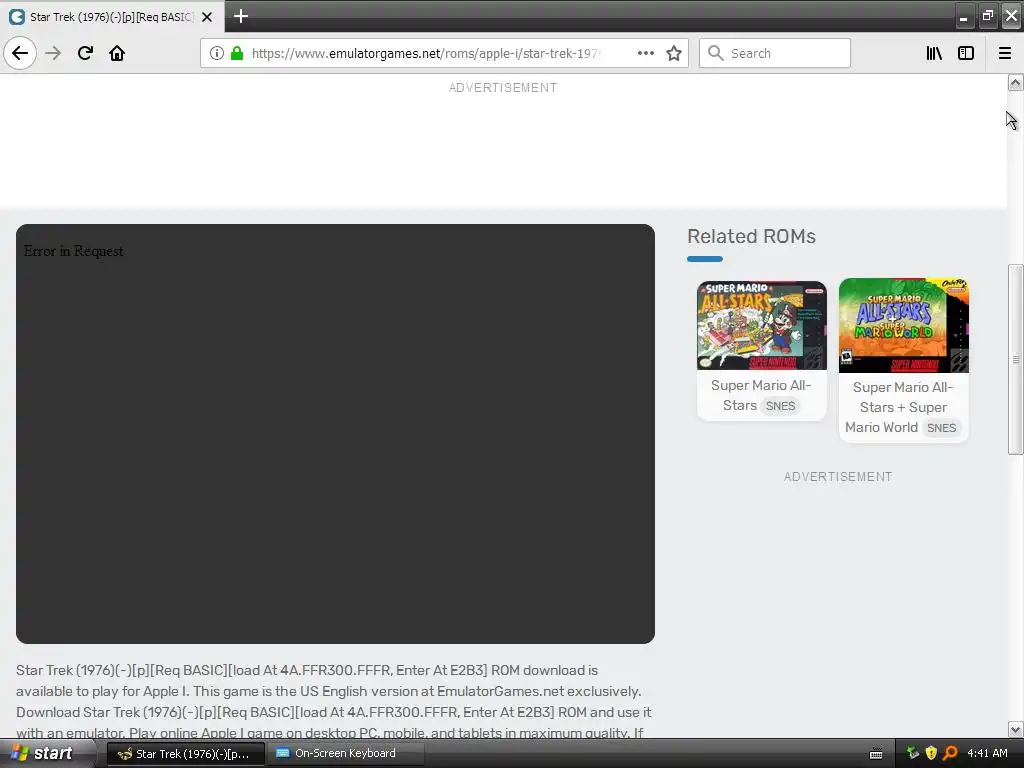This screenshot has width=1024, height=768.
Task: Click the page scrollbar up arrow
Action: coord(1015,83)
